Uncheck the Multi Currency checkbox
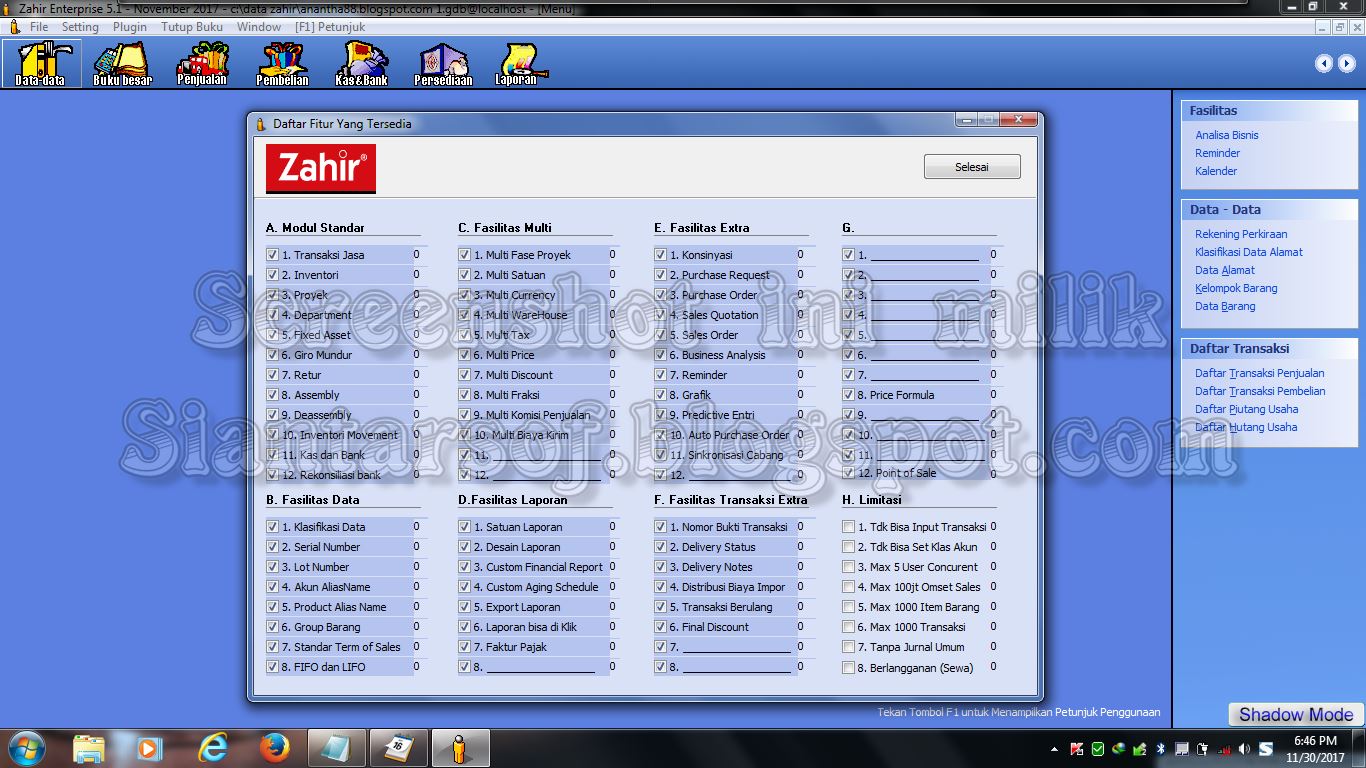Image resolution: width=1366 pixels, height=768 pixels. [x=463, y=294]
